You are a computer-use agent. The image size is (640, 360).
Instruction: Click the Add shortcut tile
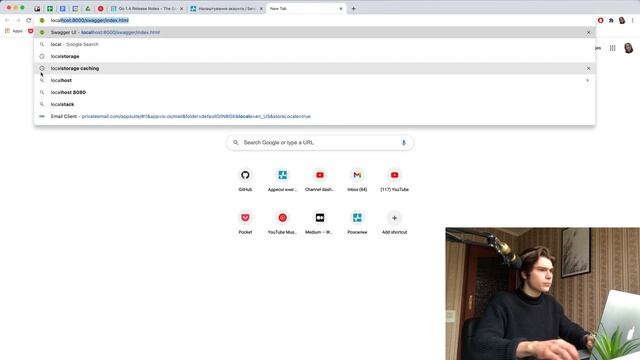tap(394, 222)
